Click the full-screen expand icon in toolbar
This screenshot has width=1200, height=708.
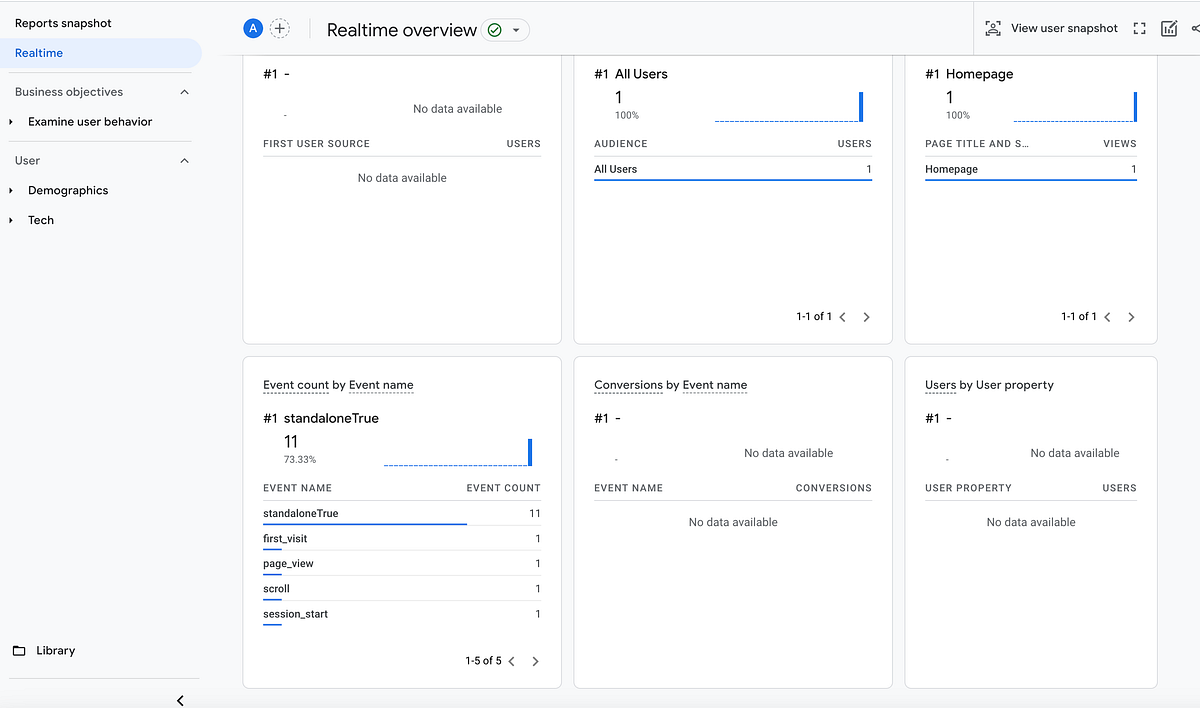coord(1139,28)
